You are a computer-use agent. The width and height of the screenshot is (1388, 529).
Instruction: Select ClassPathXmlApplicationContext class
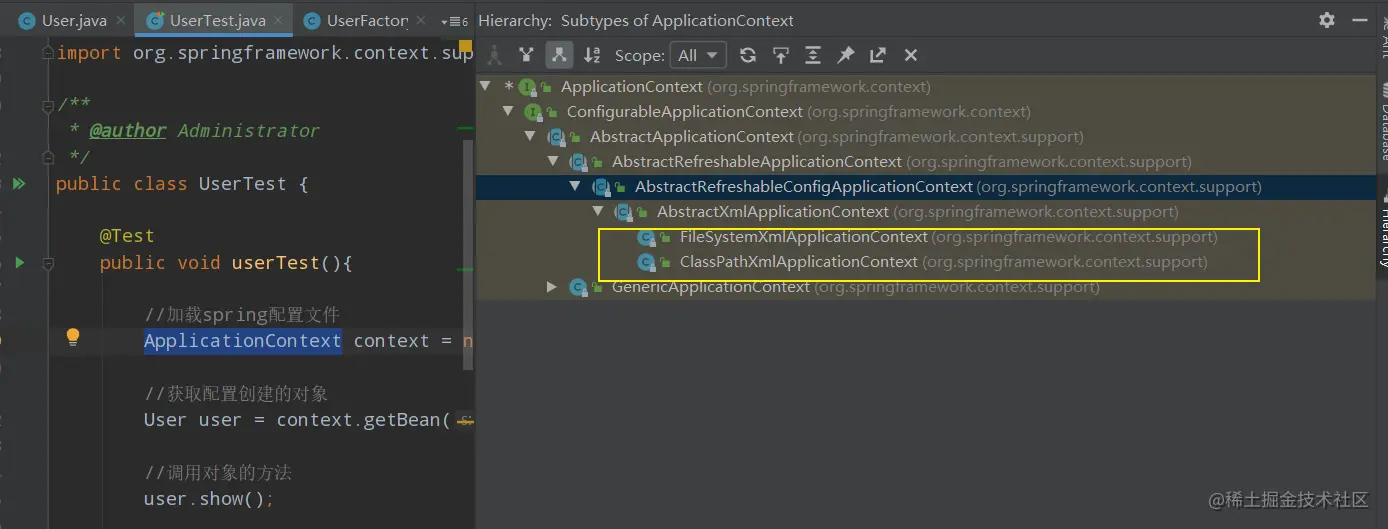coord(926,262)
